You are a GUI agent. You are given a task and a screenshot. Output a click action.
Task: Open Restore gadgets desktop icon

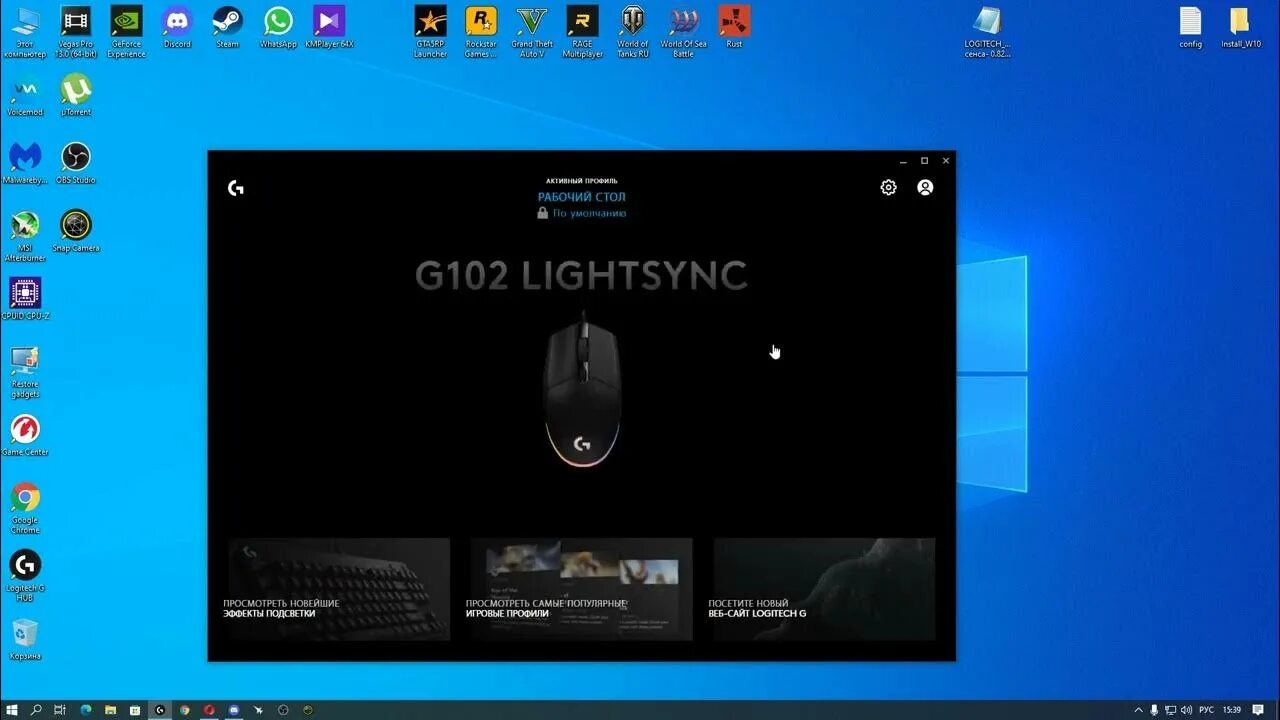(x=25, y=372)
